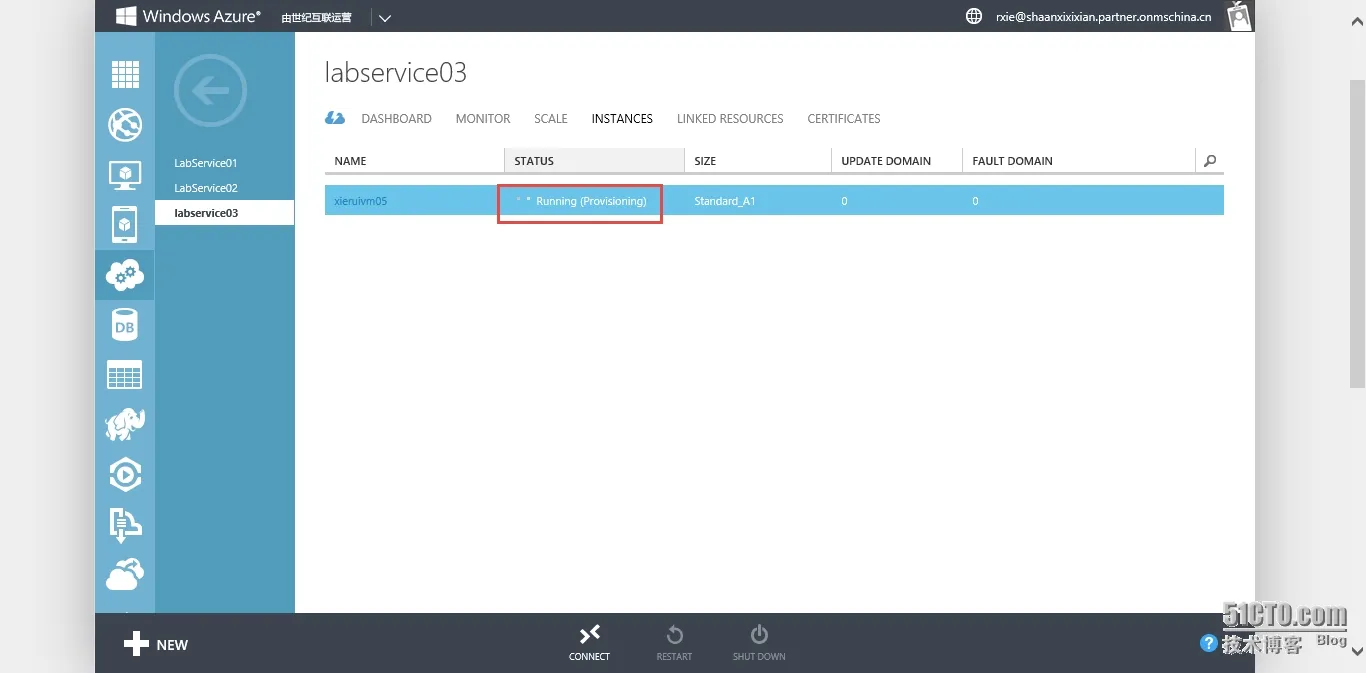Image resolution: width=1366 pixels, height=673 pixels.
Task: Sort by FAULT DOMAIN column header
Action: tap(1079, 160)
